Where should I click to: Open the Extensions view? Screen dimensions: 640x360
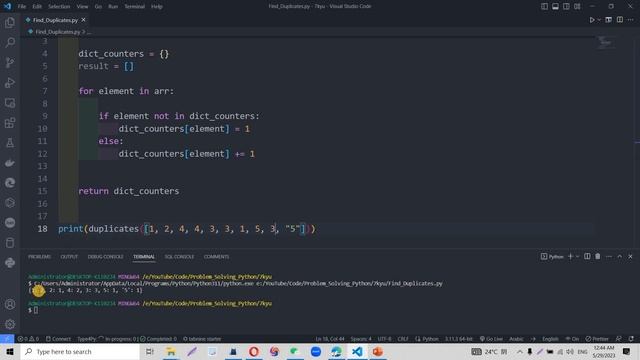click(x=10, y=122)
